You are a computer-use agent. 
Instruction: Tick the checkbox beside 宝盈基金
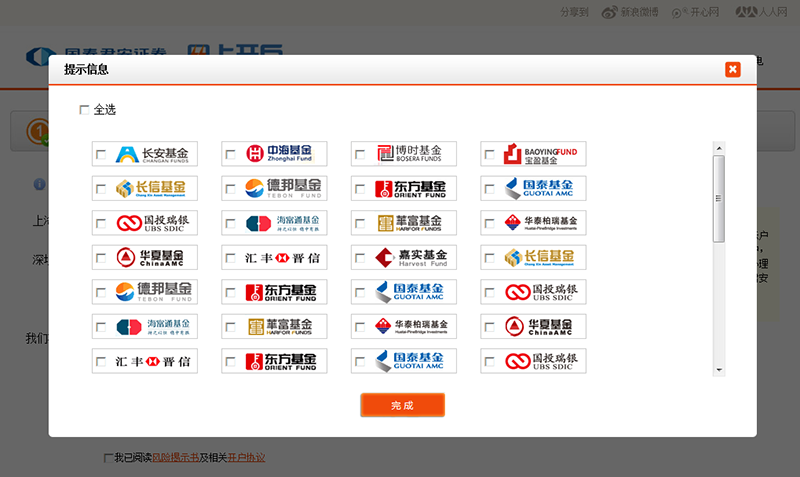489,155
